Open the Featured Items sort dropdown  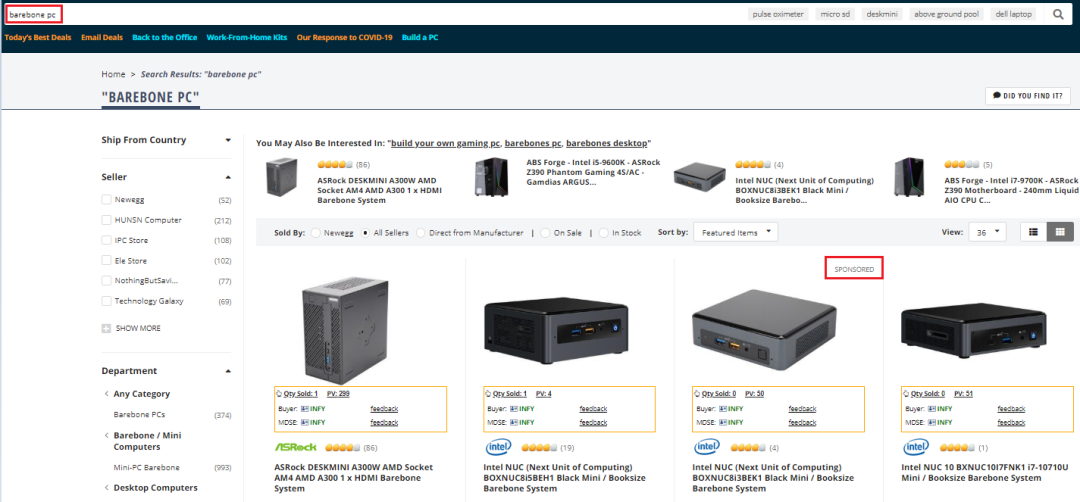[x=736, y=233]
